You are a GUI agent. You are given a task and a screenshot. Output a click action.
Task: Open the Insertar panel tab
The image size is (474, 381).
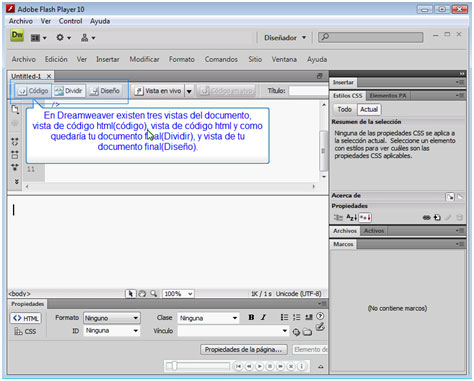343,82
